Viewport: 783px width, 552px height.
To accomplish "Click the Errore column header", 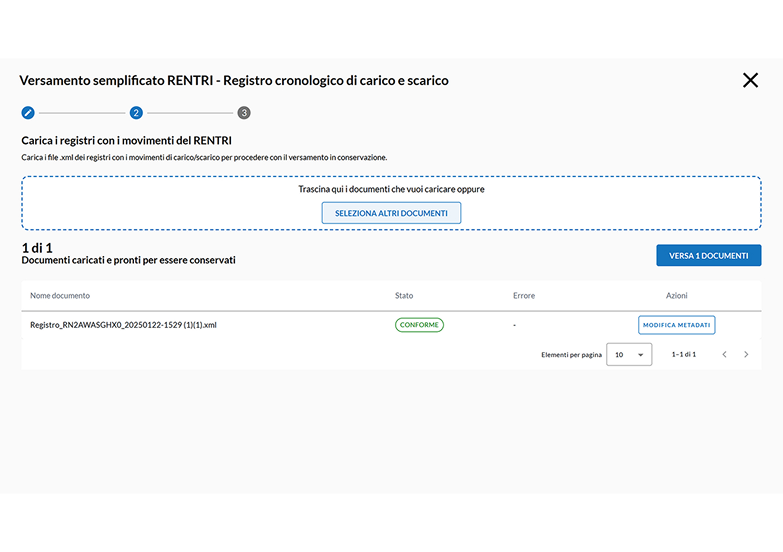I will pos(524,296).
